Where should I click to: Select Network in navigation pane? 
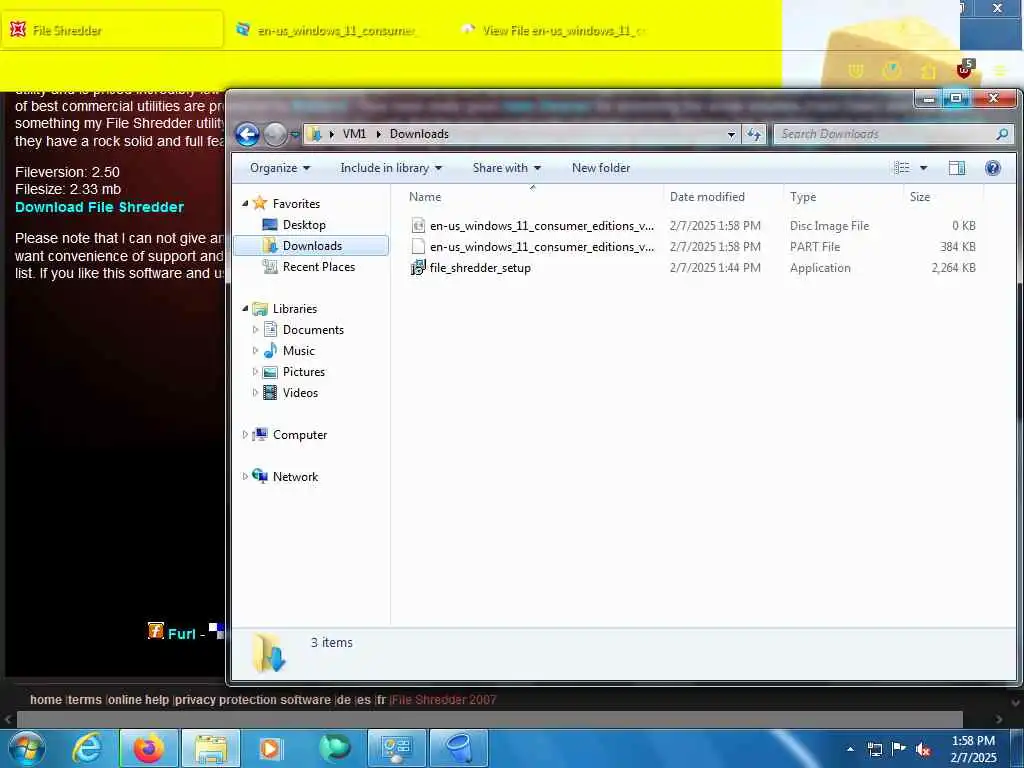(295, 477)
